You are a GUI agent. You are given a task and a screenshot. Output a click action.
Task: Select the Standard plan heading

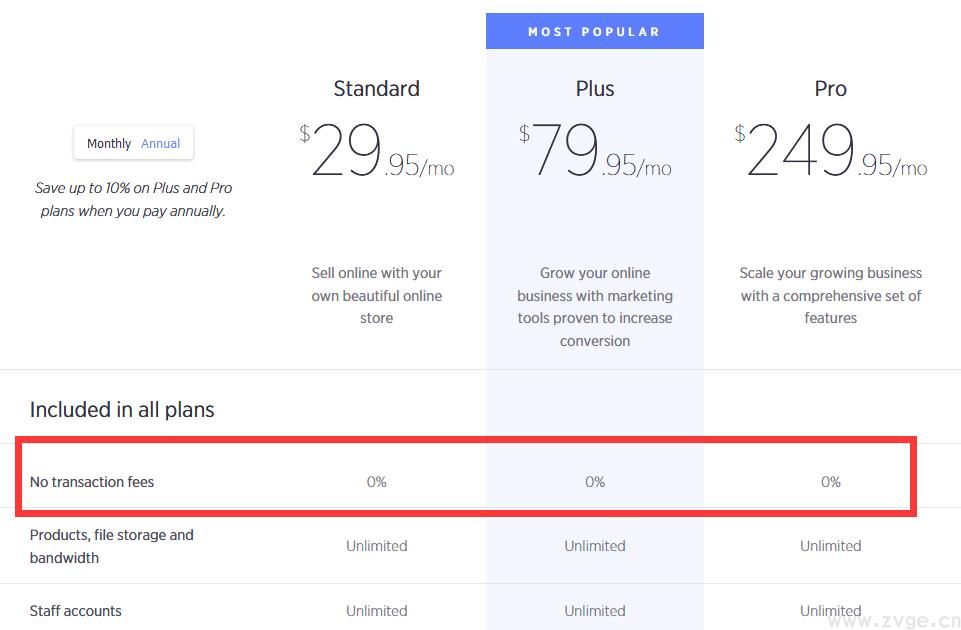376,88
